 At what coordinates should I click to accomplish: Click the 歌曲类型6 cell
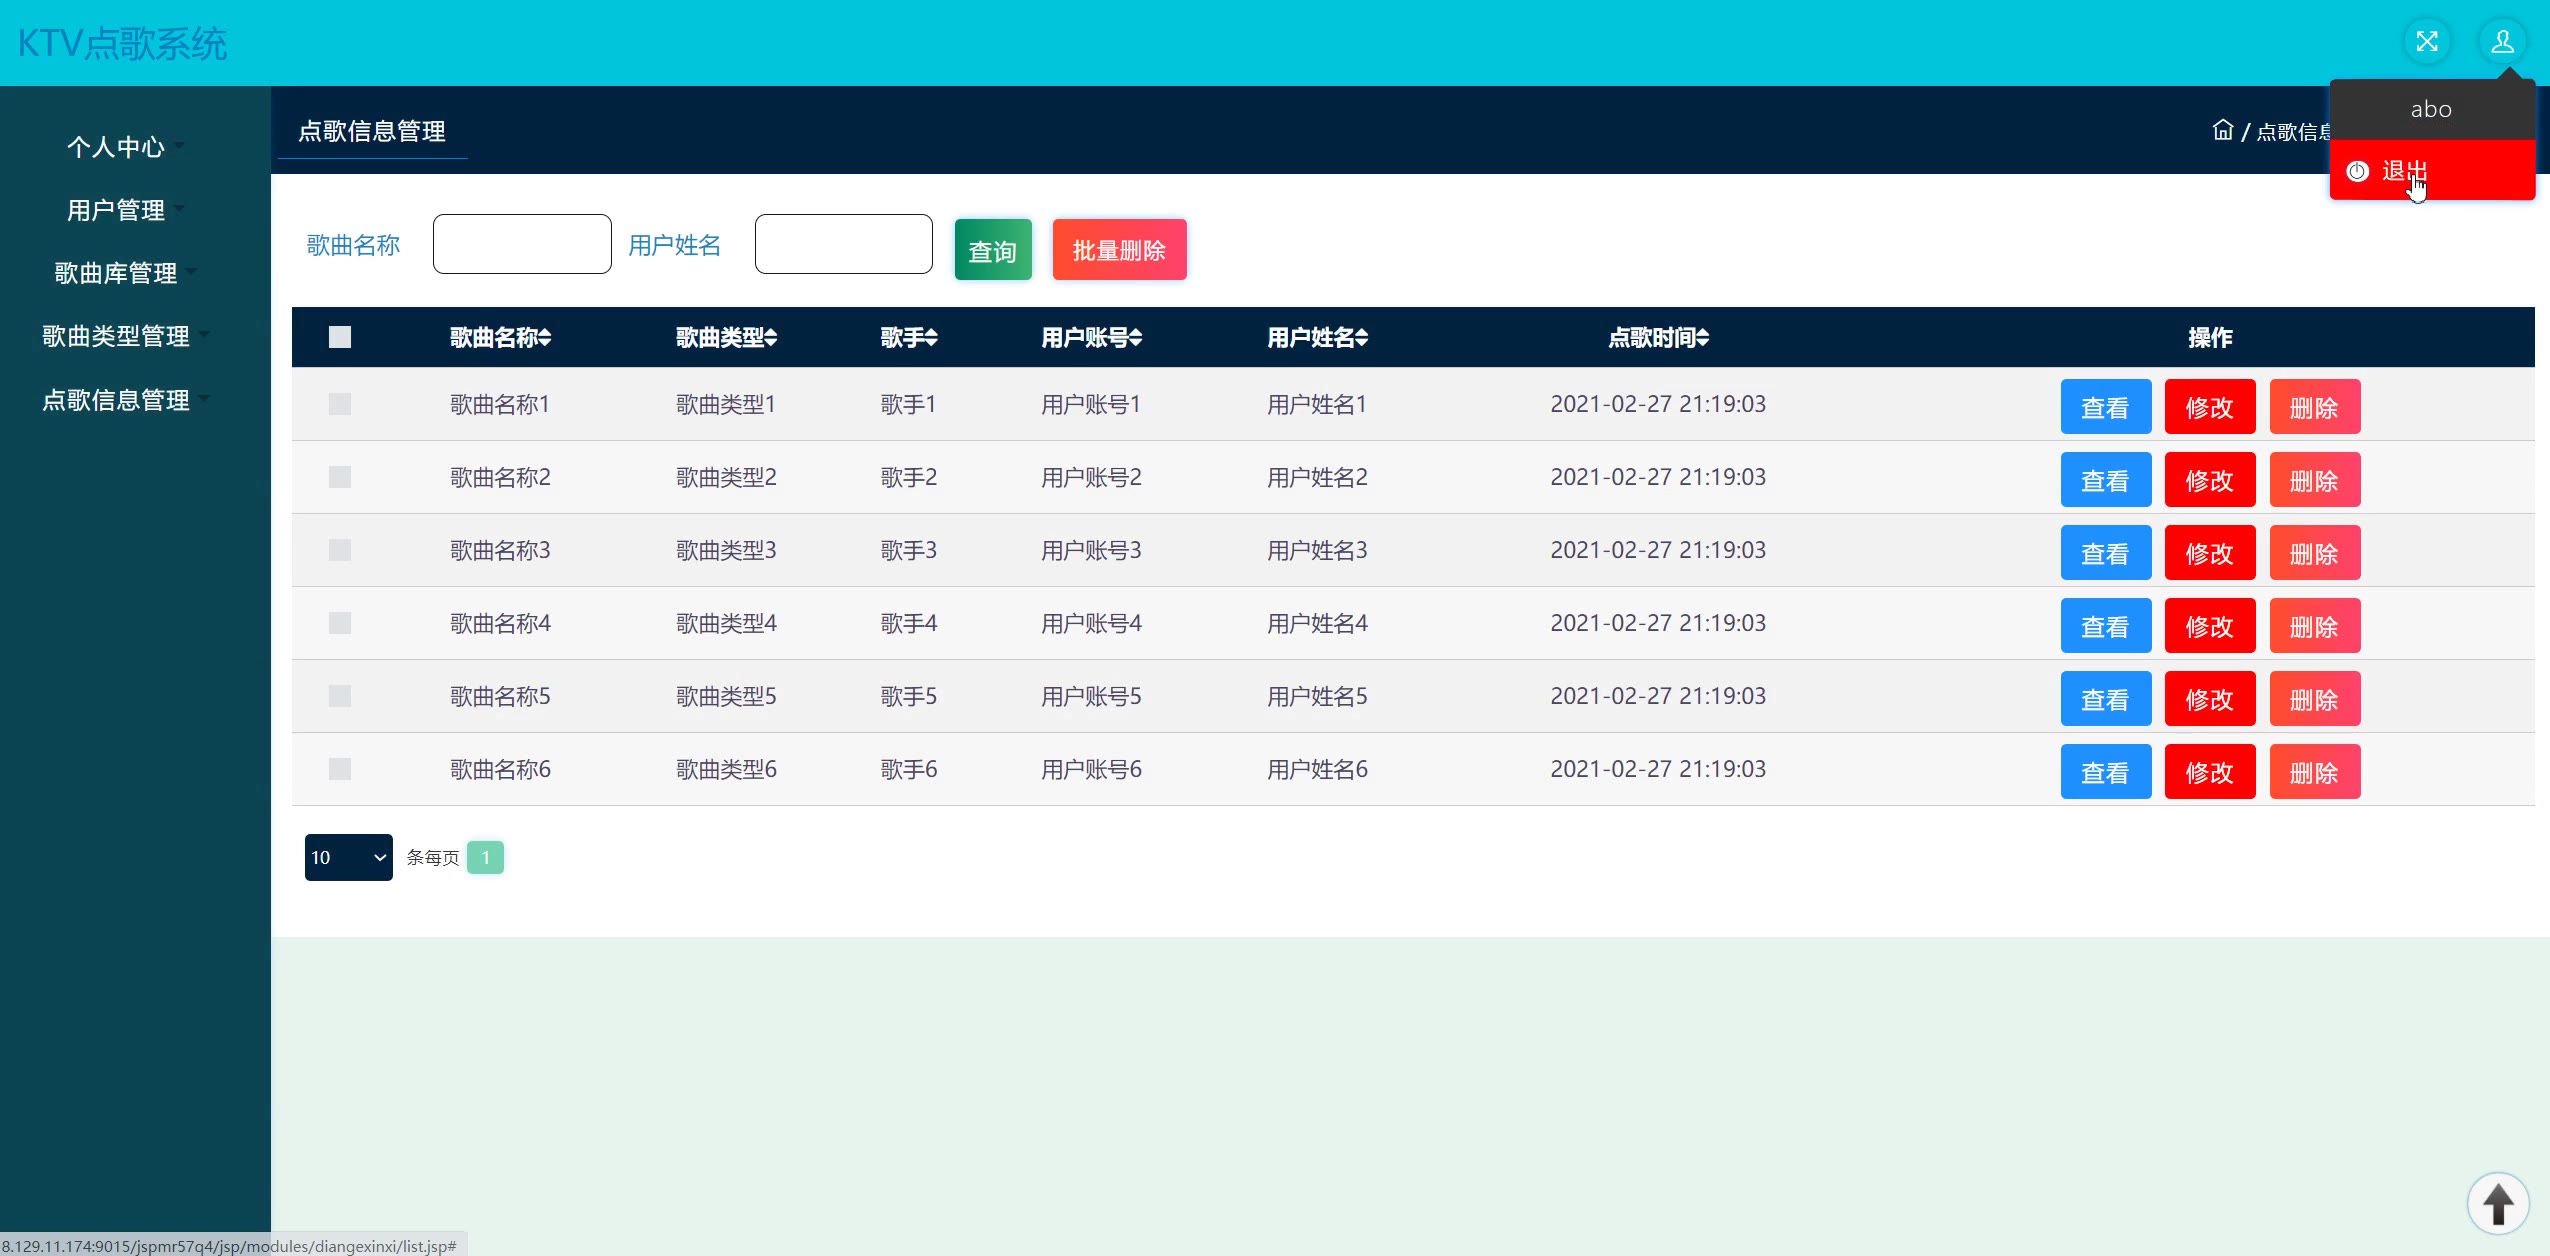[x=726, y=769]
